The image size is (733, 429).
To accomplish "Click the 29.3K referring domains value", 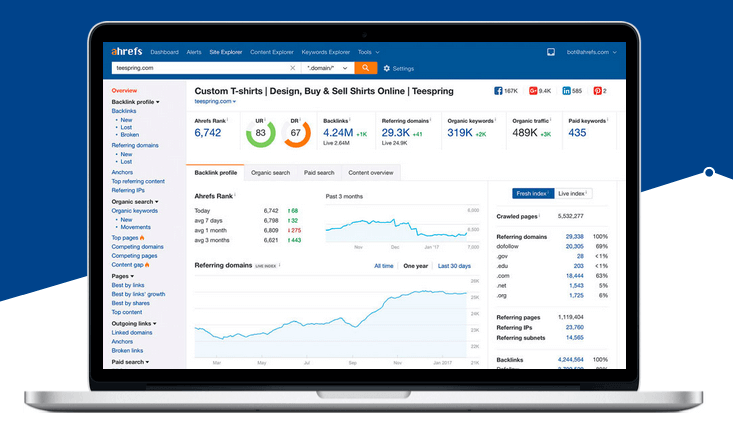I will [395, 133].
